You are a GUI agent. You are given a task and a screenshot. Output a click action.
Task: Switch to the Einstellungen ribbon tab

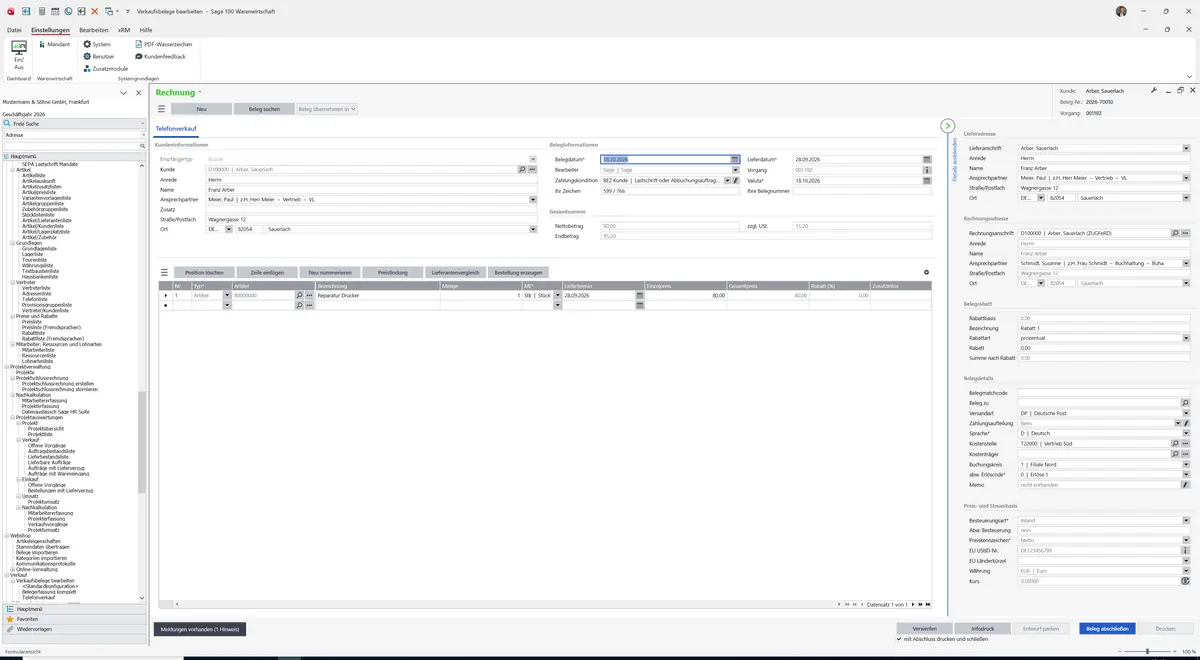tap(50, 30)
